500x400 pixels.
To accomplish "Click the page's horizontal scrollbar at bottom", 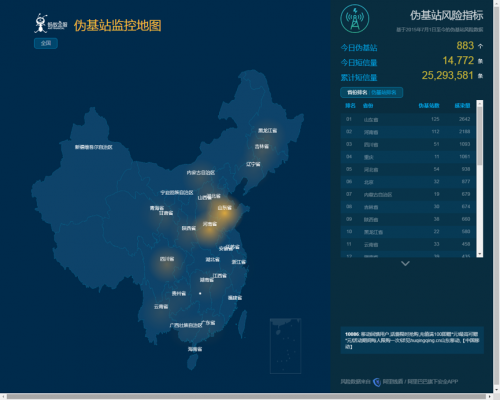I will (x=247, y=396).
